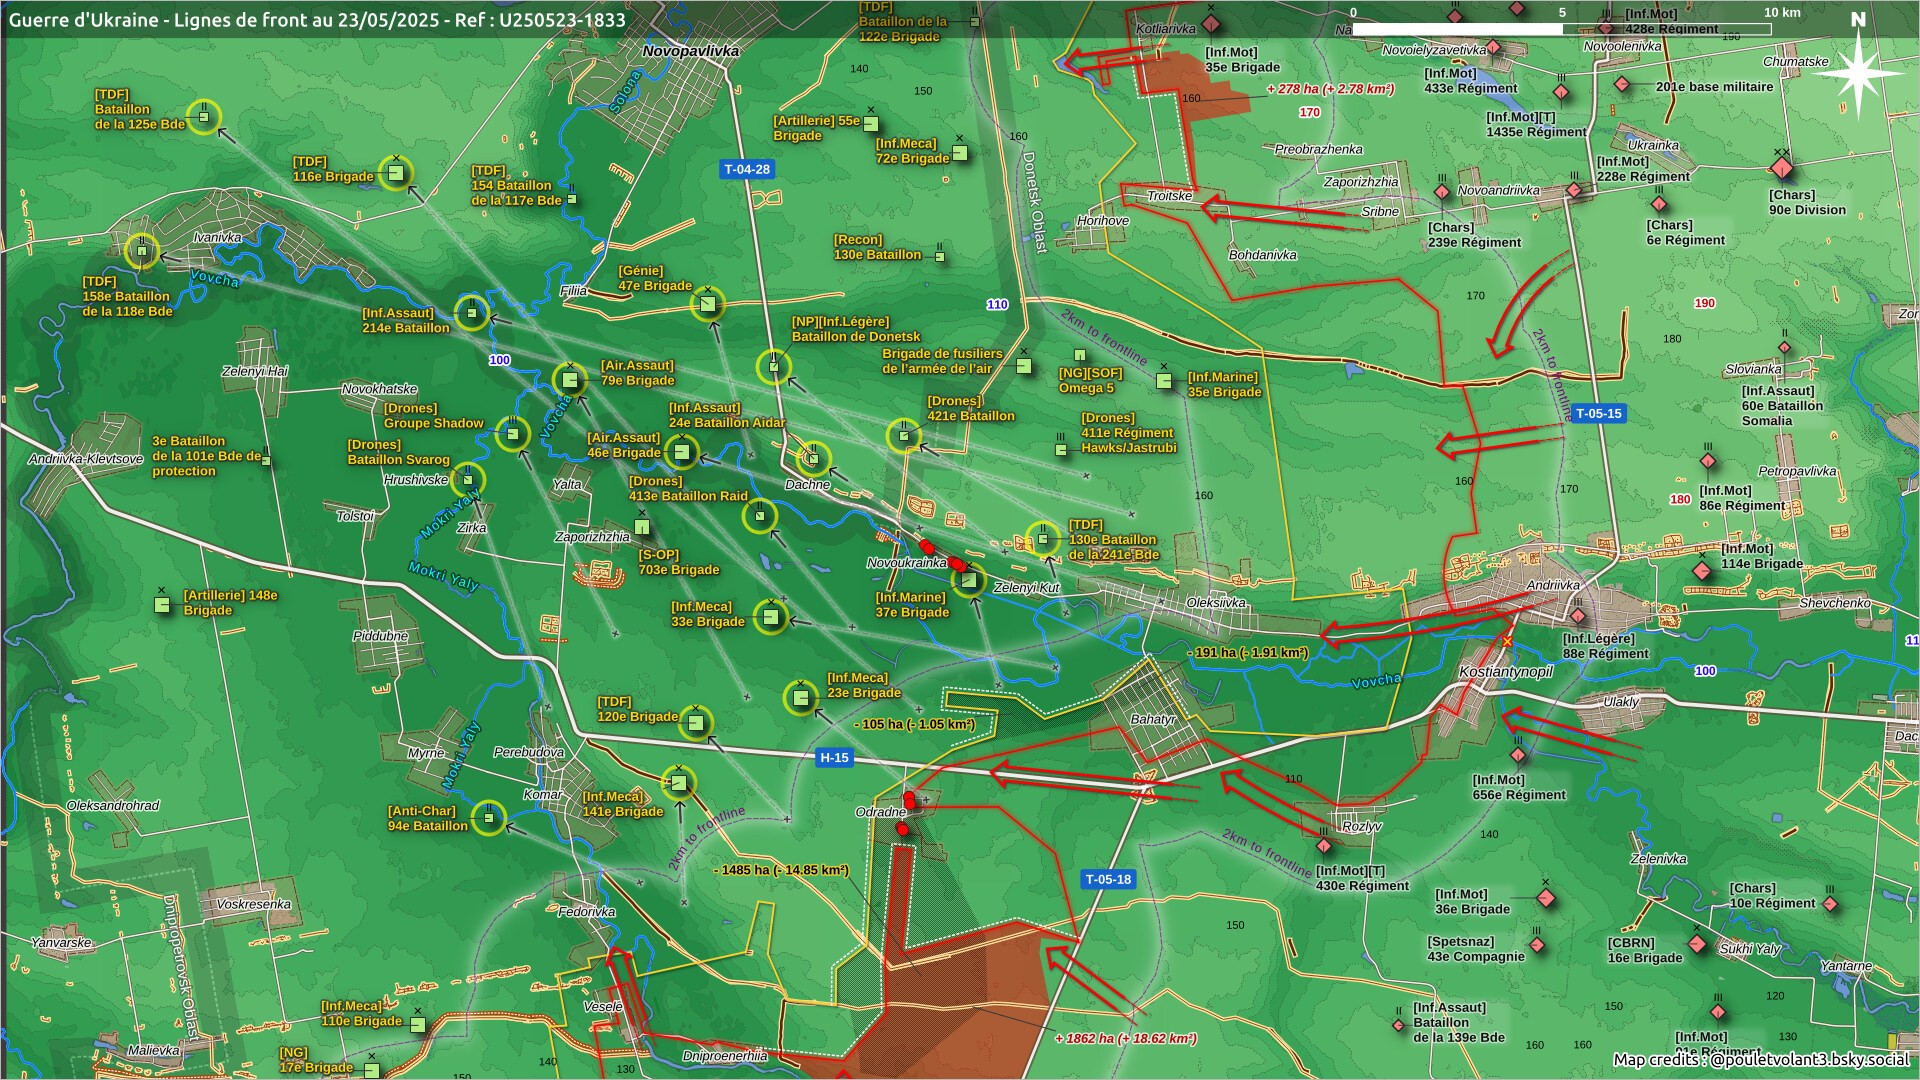The image size is (1920, 1080).
Task: Click the 114e Brigade red diamond icon
Action: 1702,571
